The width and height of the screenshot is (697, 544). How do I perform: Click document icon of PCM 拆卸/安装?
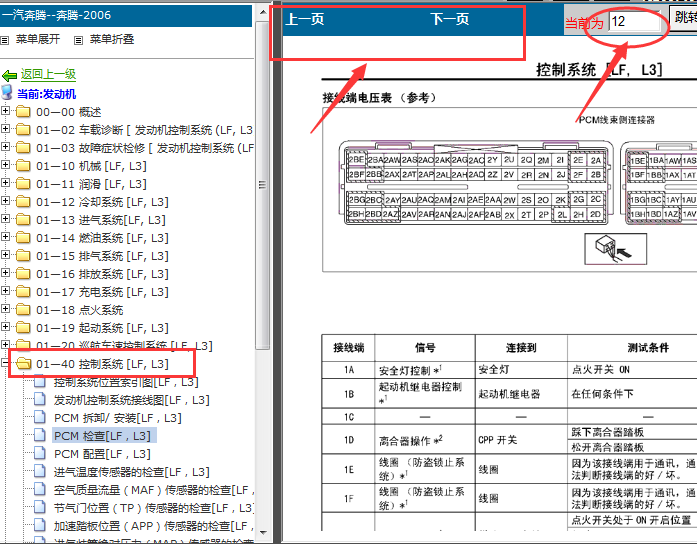(40, 417)
